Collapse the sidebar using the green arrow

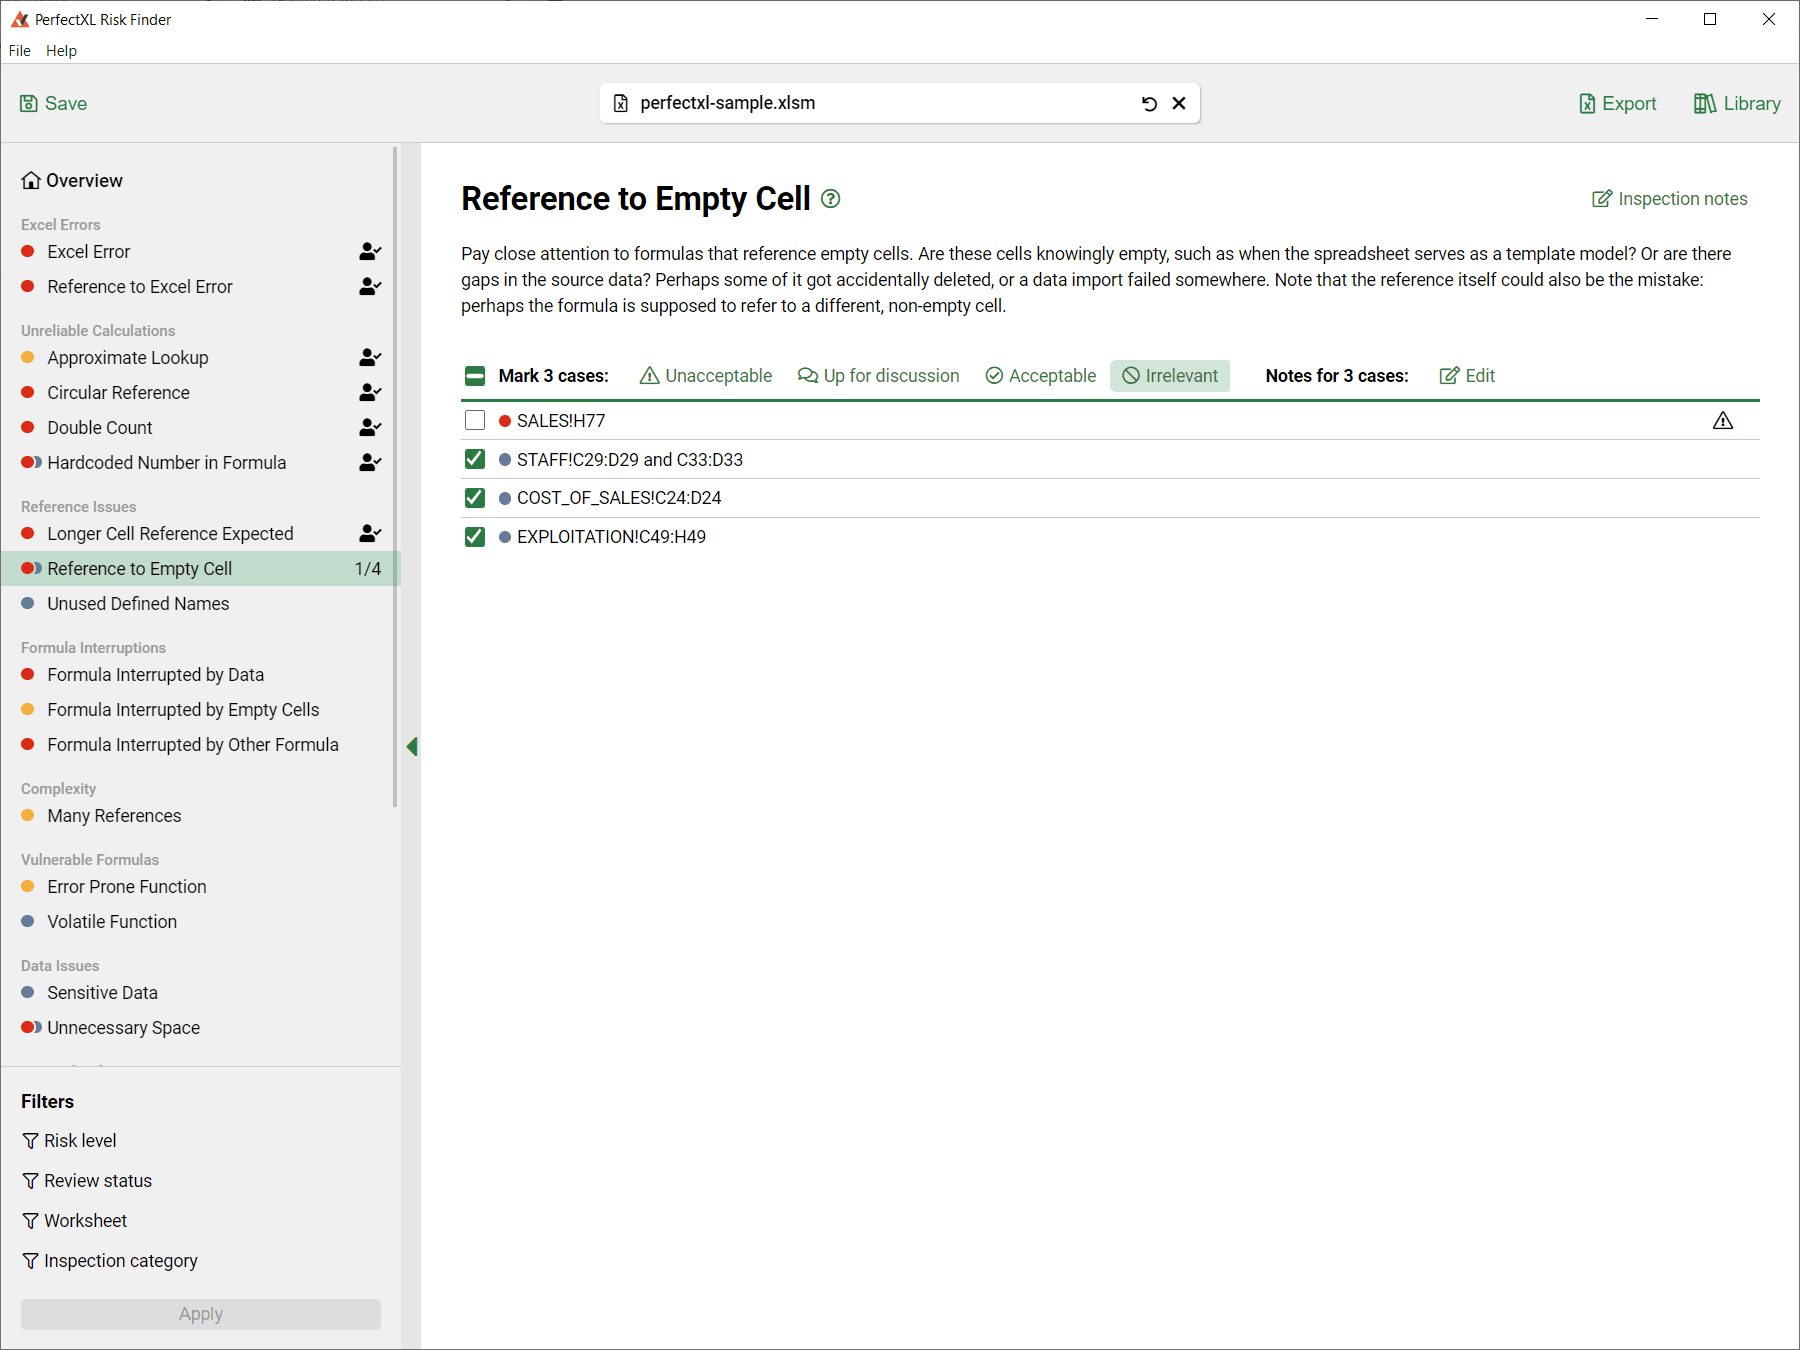click(411, 747)
